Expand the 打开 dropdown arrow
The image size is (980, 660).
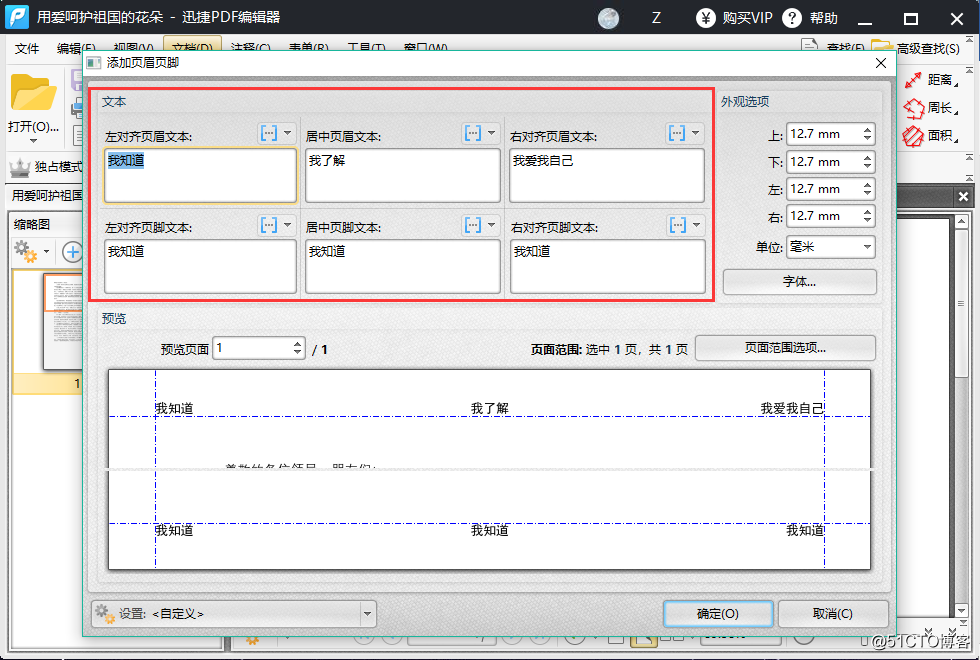[x=33, y=141]
